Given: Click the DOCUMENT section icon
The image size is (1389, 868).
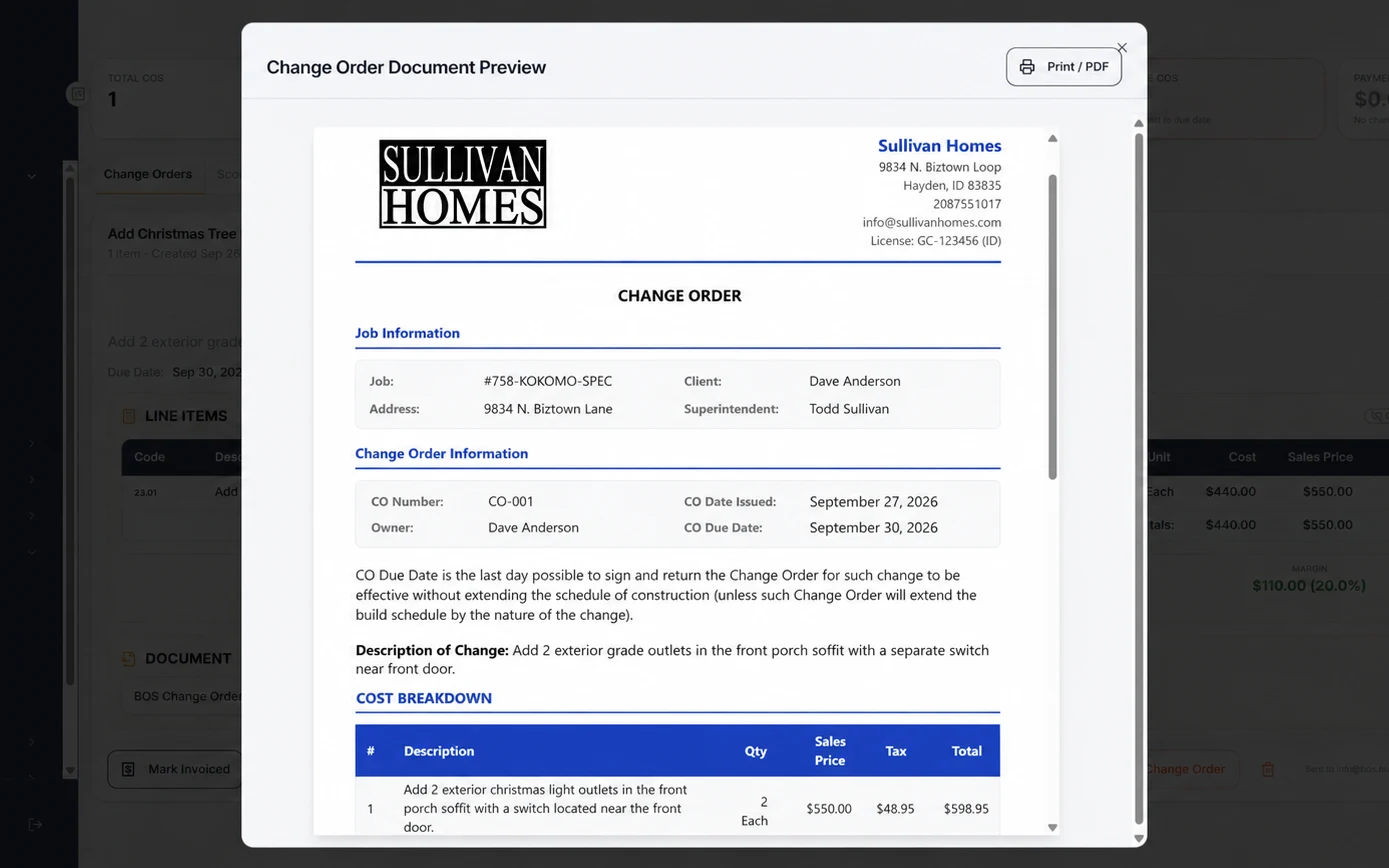Looking at the screenshot, I should click(128, 658).
